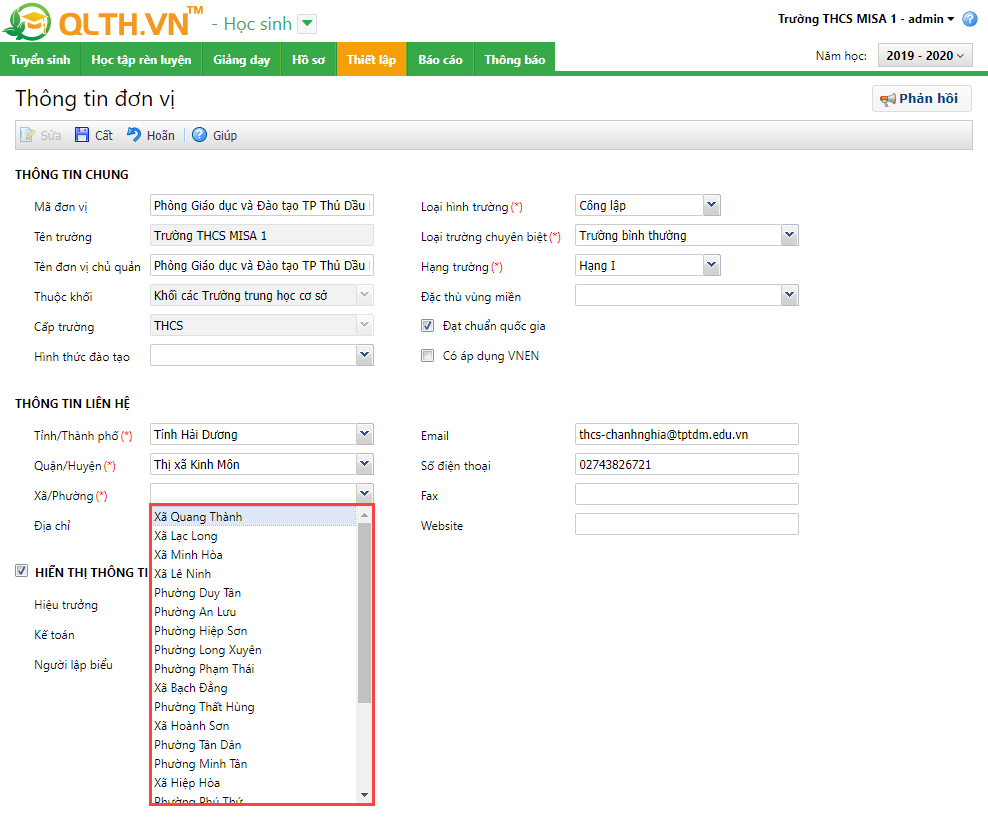Click the Thuộc khối disabled dropdown

[261, 296]
